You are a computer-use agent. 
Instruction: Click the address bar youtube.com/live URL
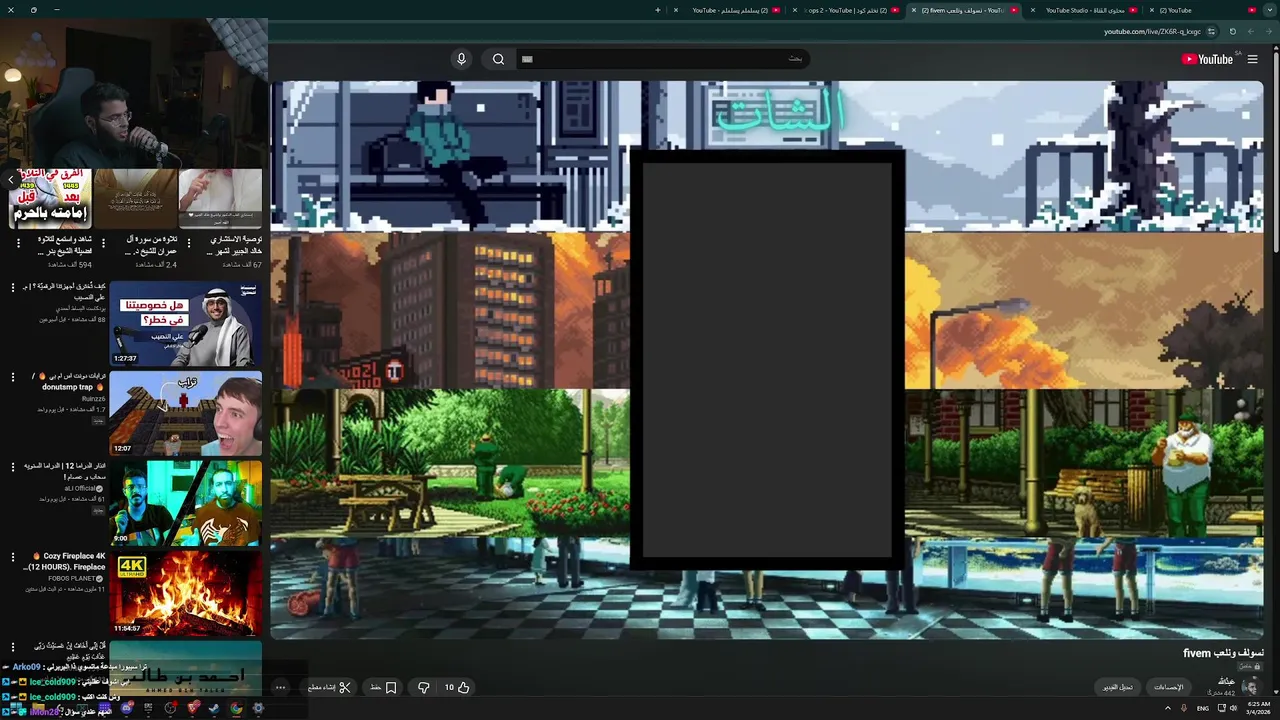click(1152, 31)
